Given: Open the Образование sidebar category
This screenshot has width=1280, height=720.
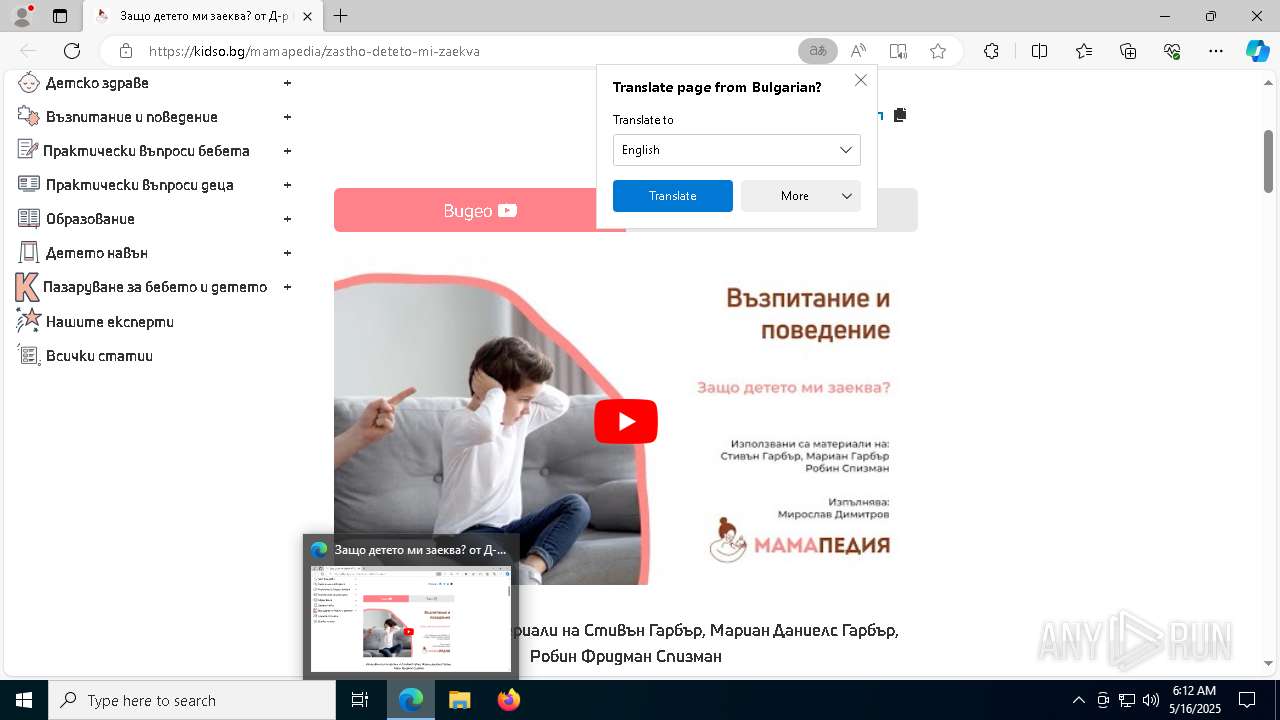Looking at the screenshot, I should point(90,219).
